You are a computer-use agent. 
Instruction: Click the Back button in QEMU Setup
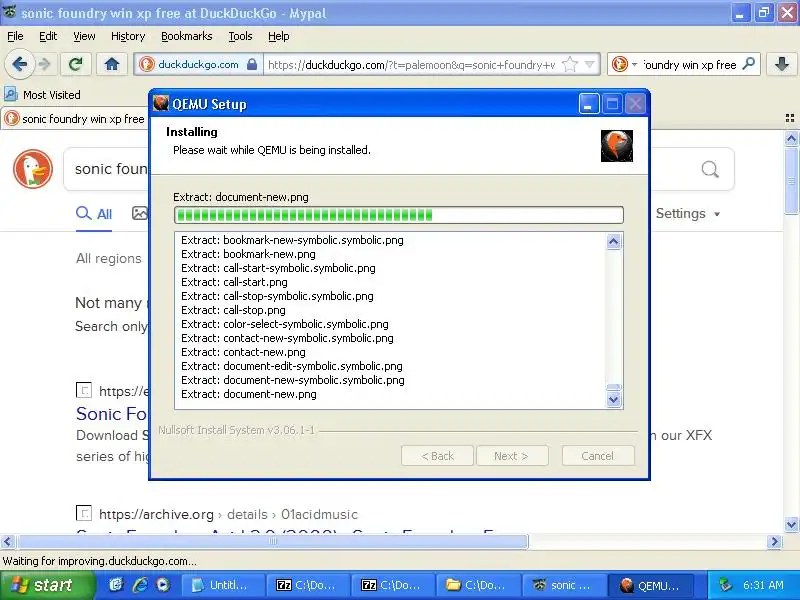coord(437,456)
